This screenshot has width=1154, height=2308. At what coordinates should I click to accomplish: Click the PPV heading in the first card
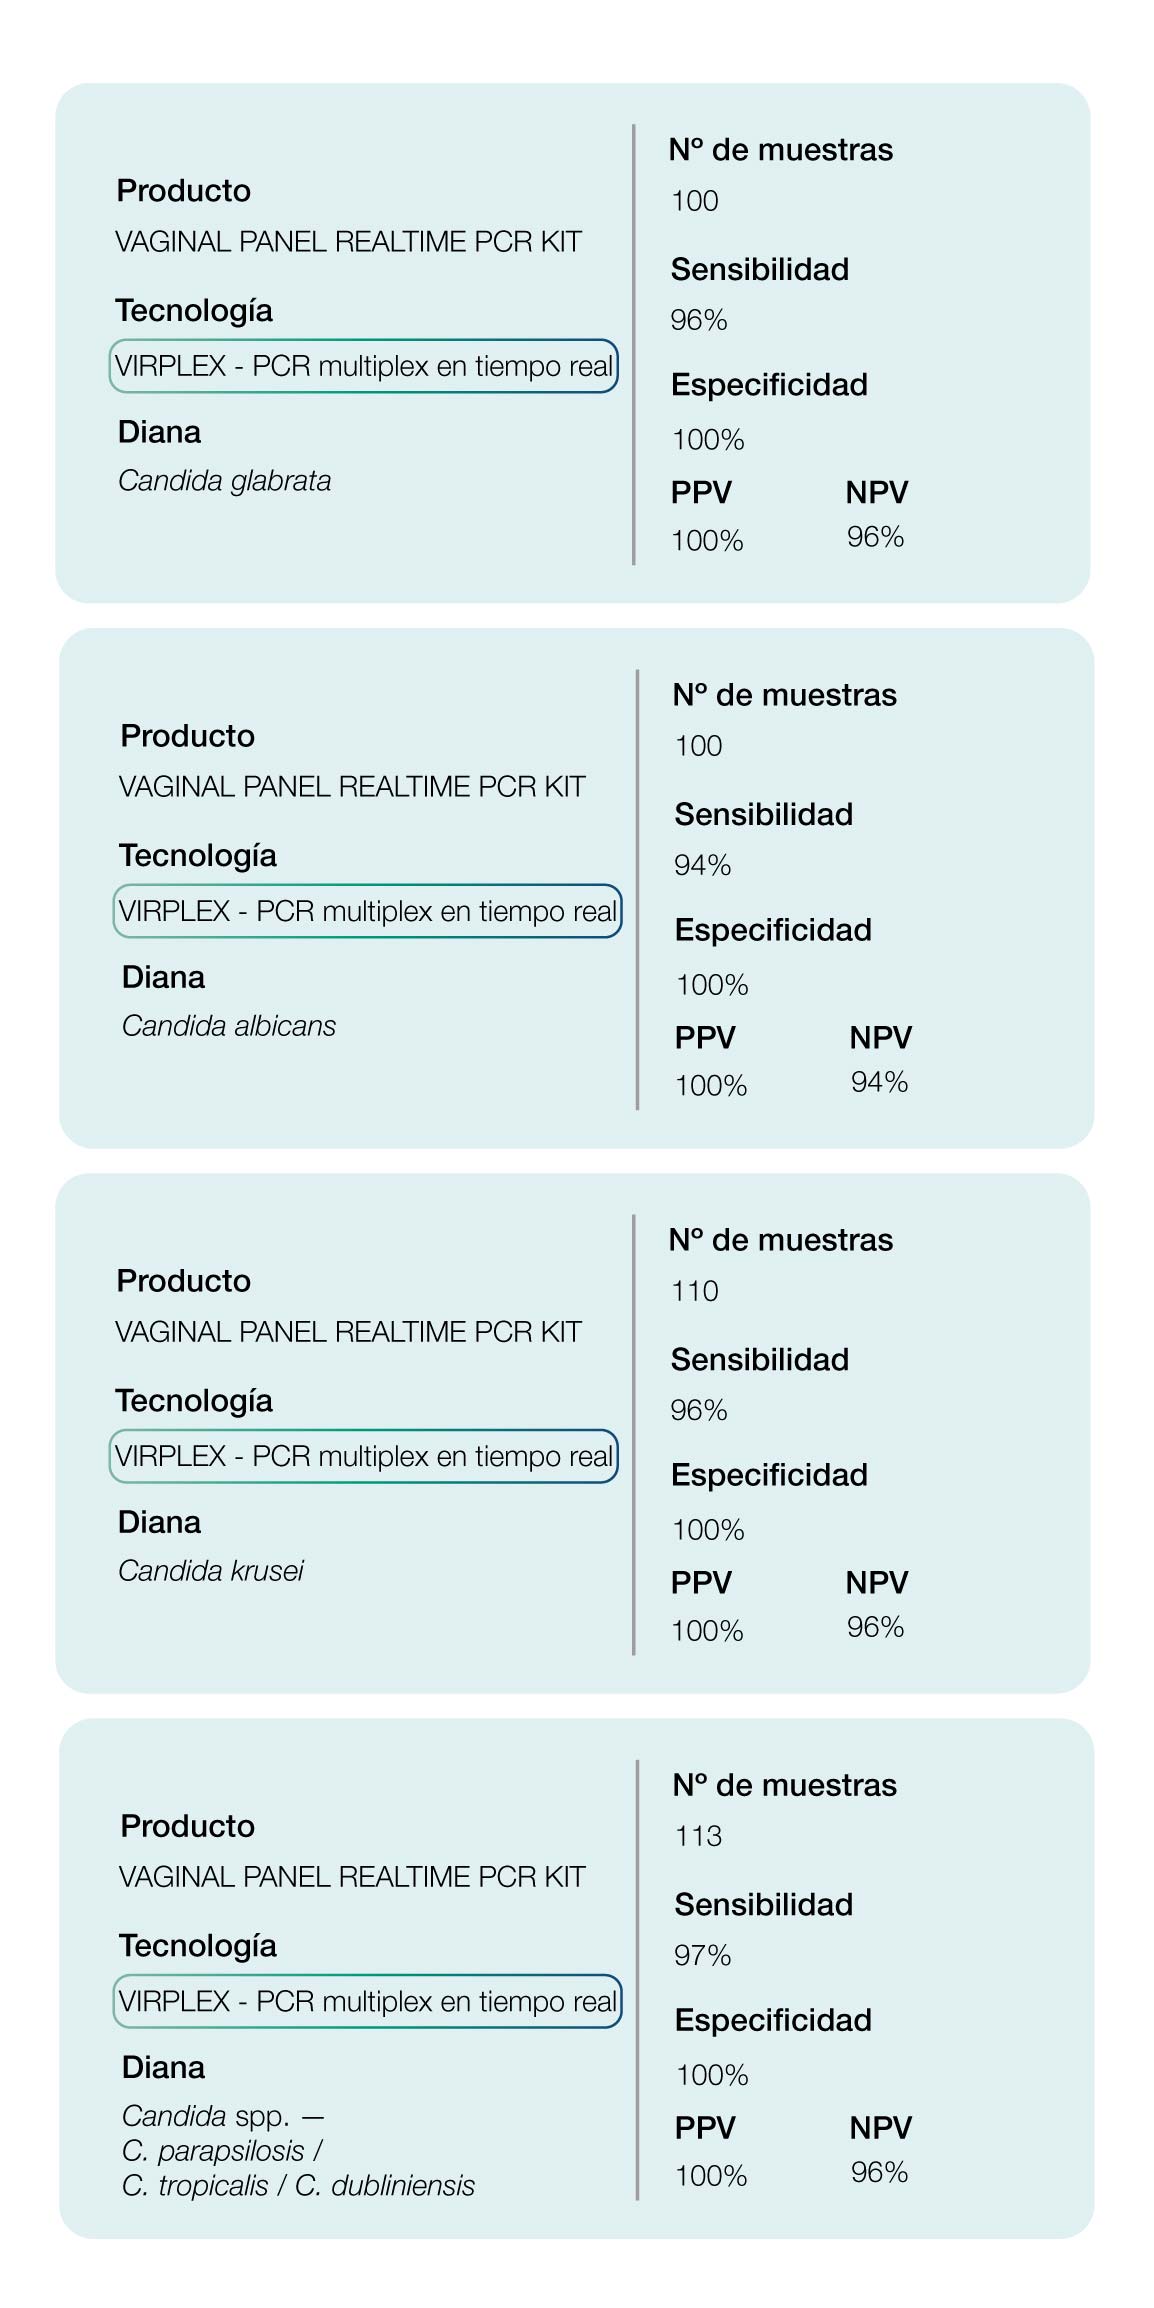pos(701,492)
